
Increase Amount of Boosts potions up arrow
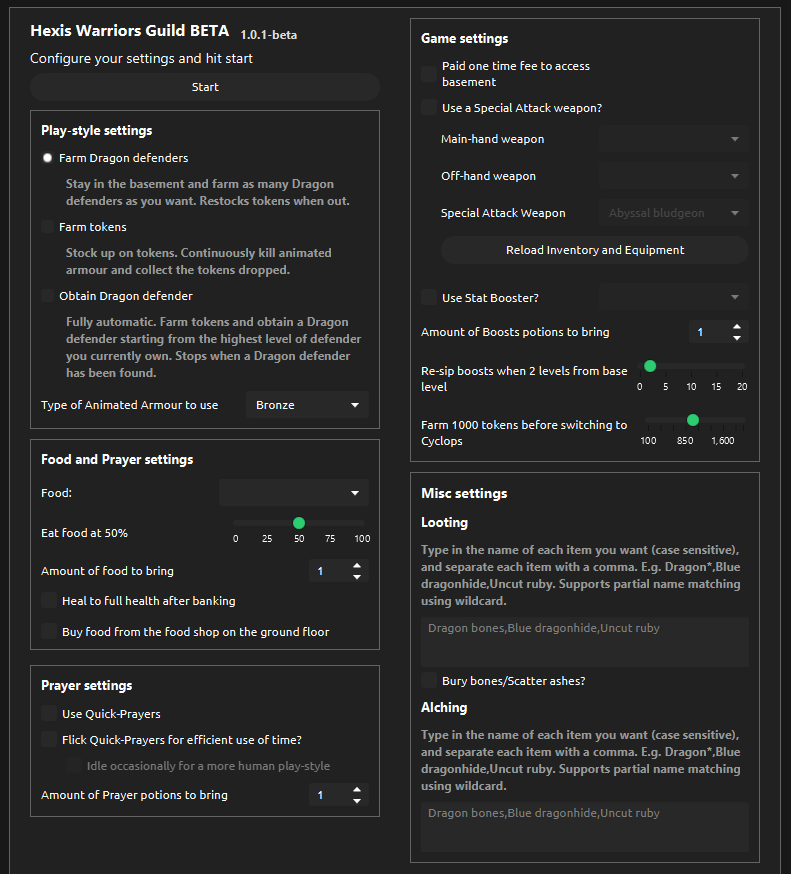pos(737,327)
